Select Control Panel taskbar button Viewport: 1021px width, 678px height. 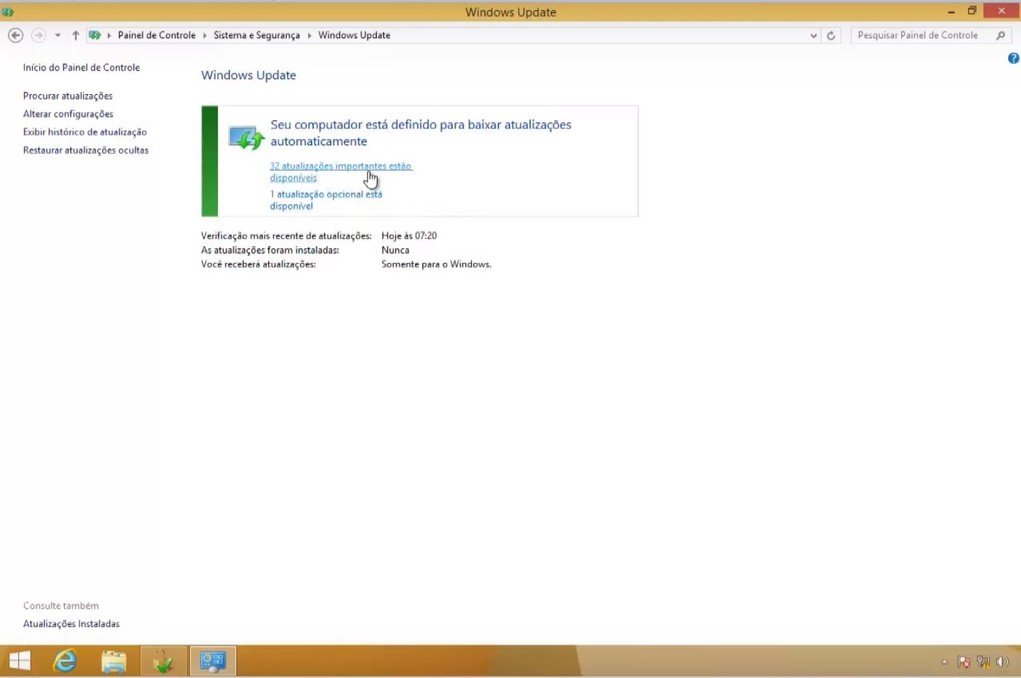pos(213,661)
